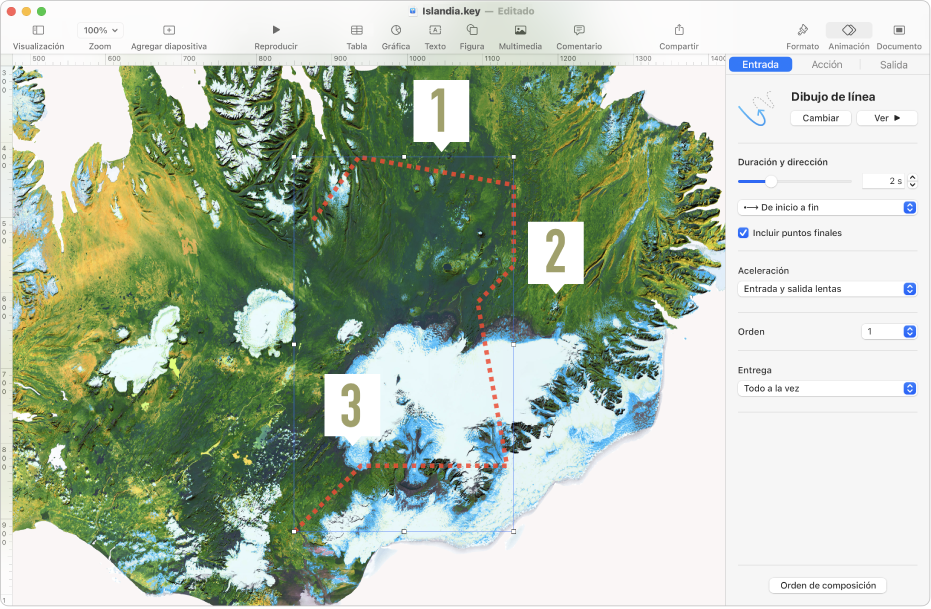Open the Formato inspector panel
The height and width of the screenshot is (609, 931).
click(x=802, y=31)
